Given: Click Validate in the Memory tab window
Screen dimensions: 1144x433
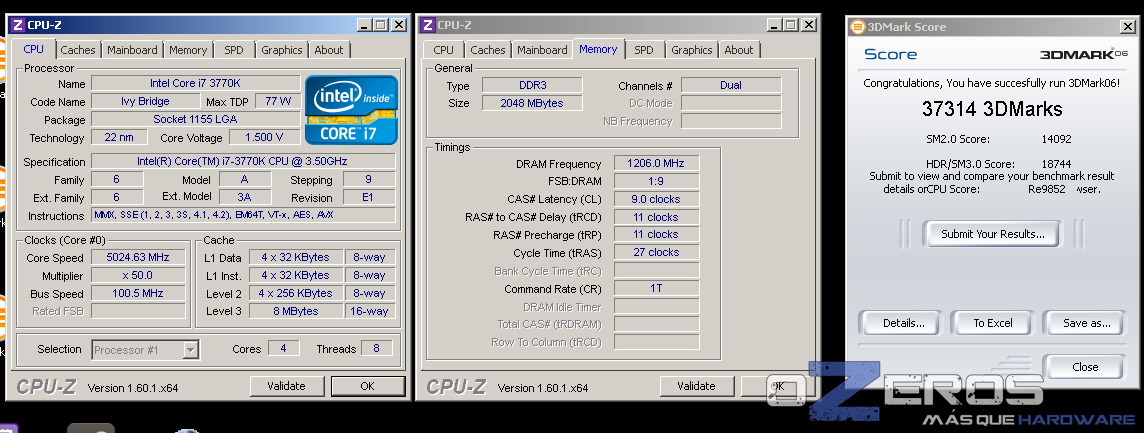Looking at the screenshot, I should tap(696, 386).
